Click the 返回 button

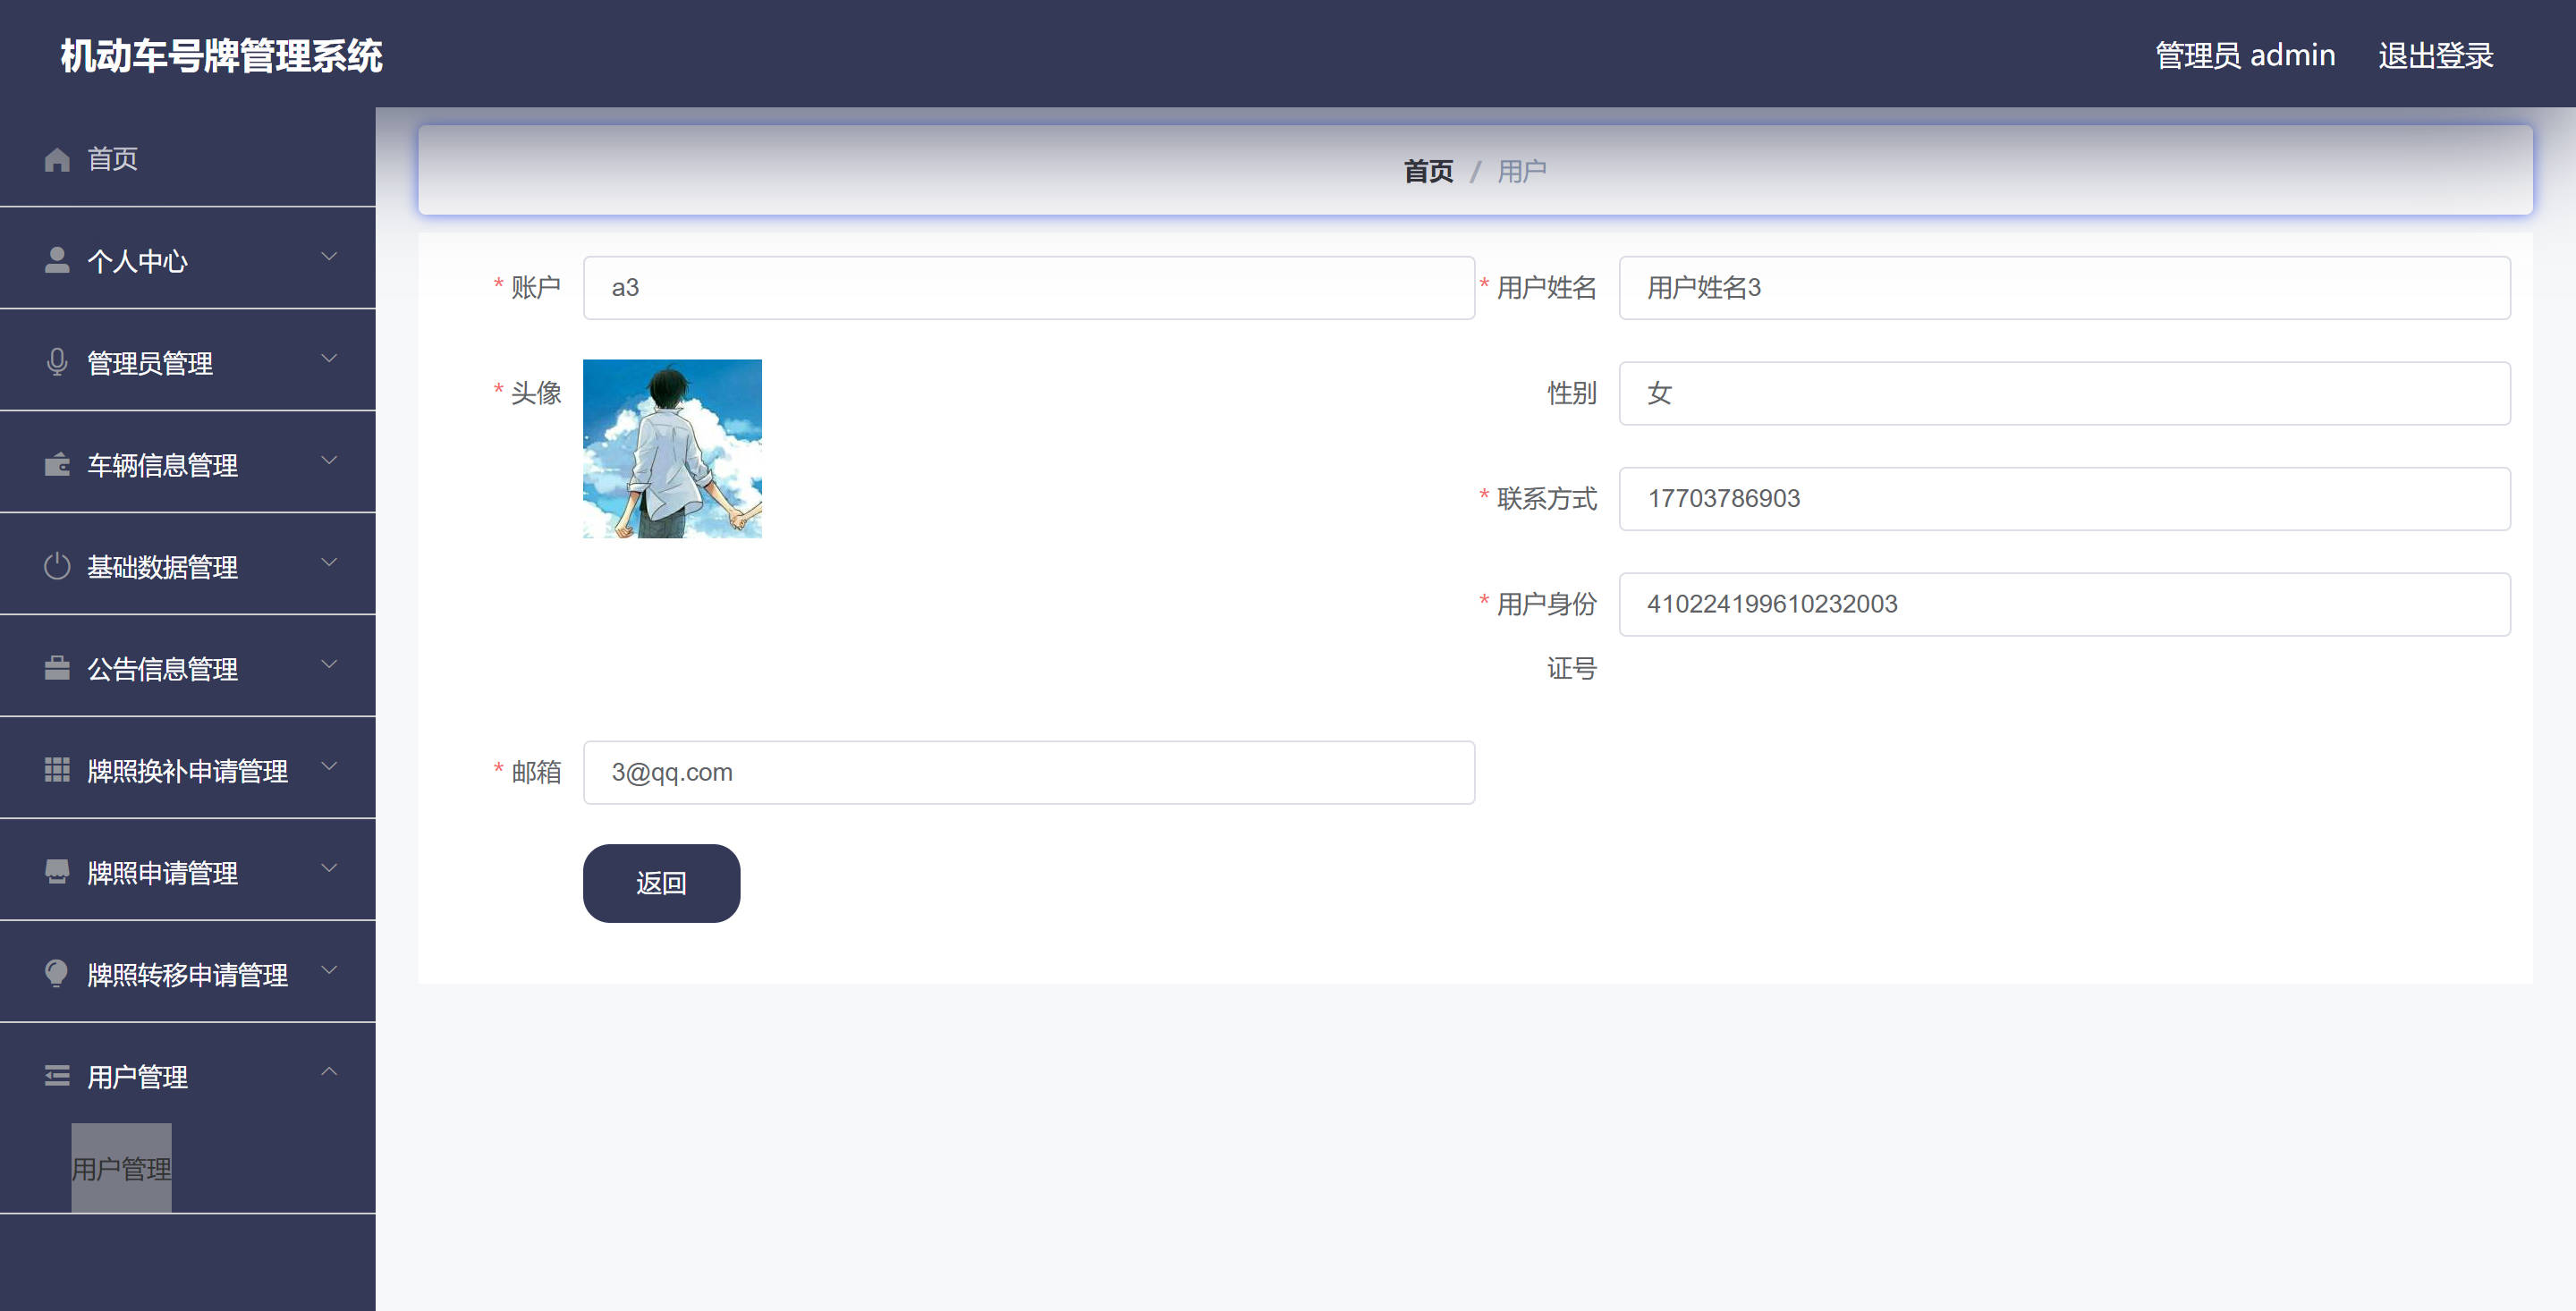pyautogui.click(x=661, y=883)
